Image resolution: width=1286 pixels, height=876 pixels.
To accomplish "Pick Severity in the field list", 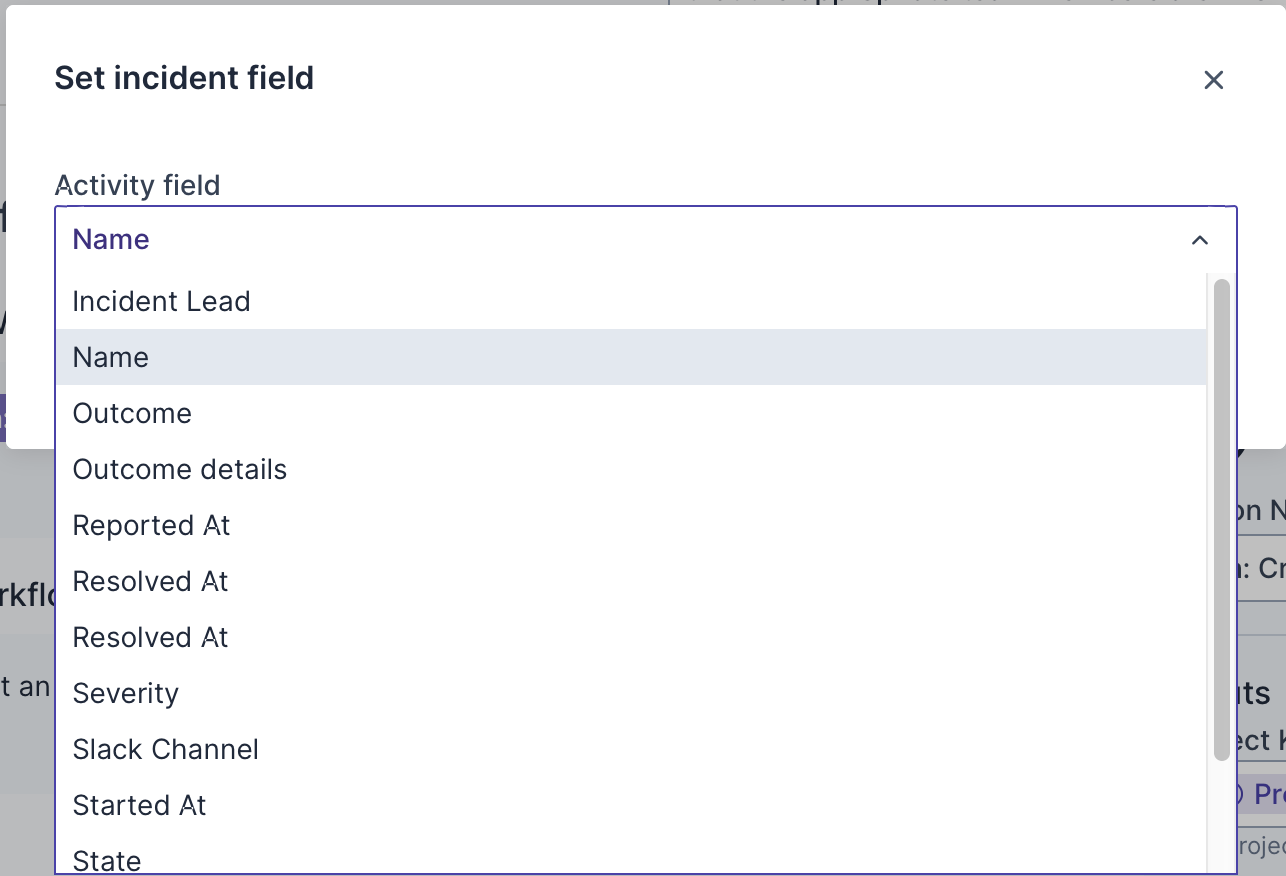I will coord(126,694).
